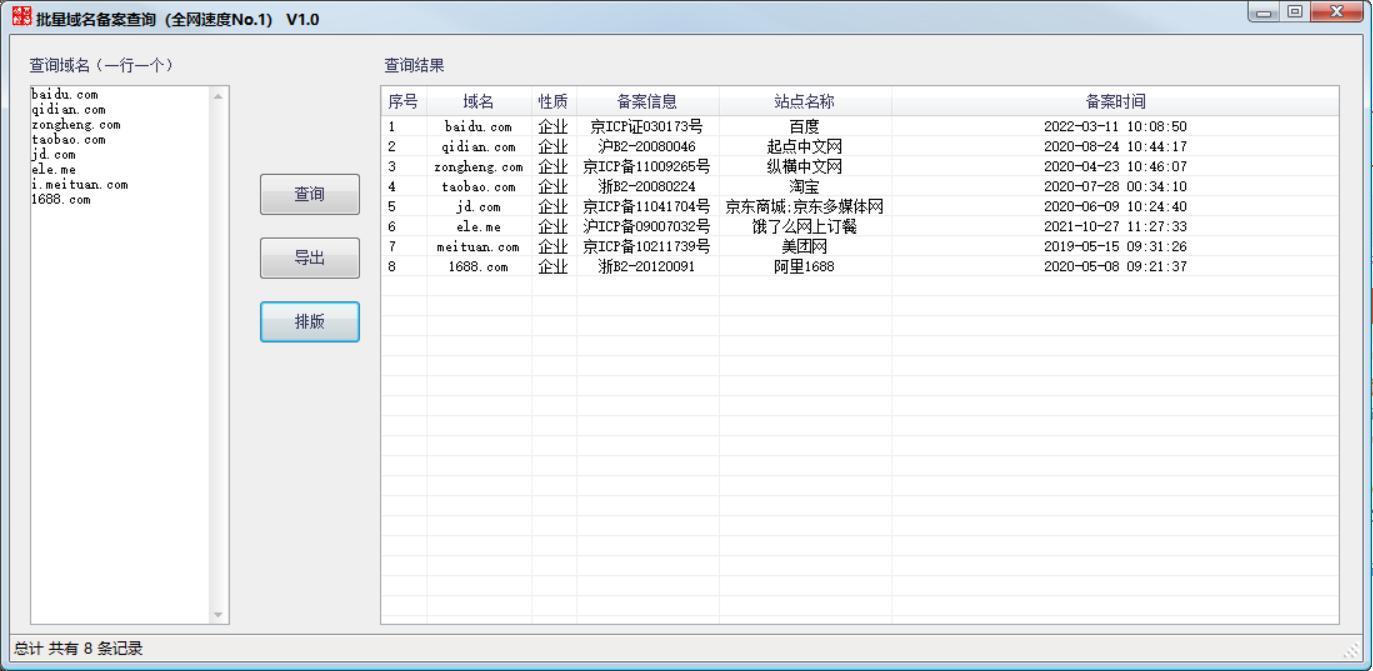Click the site name 起点中文网
Viewport: 1373px width, 671px height.
point(804,147)
